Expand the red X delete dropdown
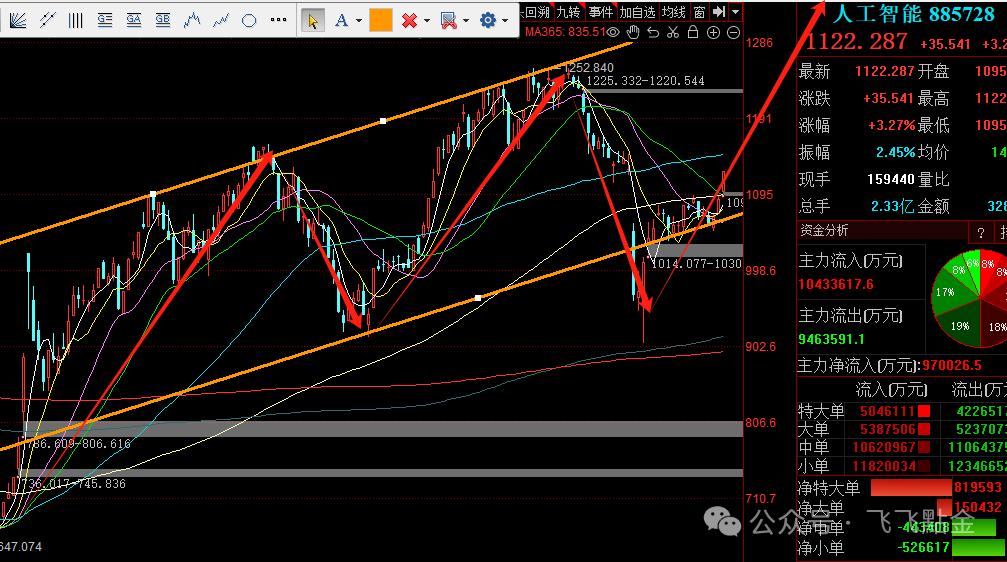 [427, 20]
